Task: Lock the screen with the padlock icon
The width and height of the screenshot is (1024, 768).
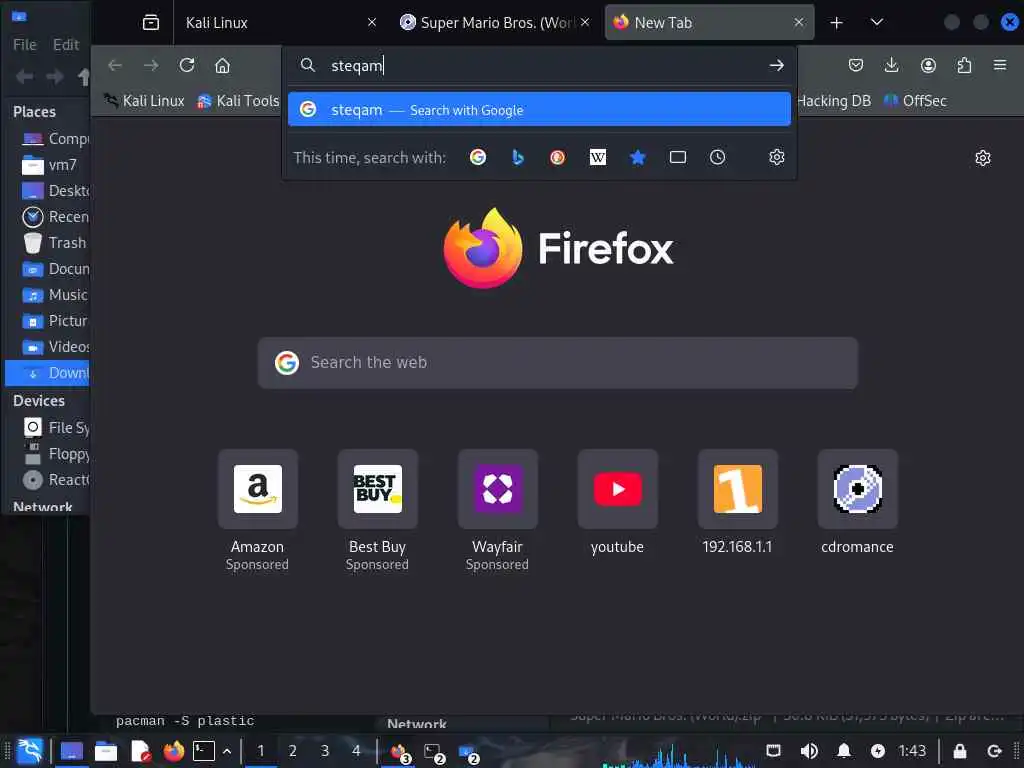Action: pos(959,751)
